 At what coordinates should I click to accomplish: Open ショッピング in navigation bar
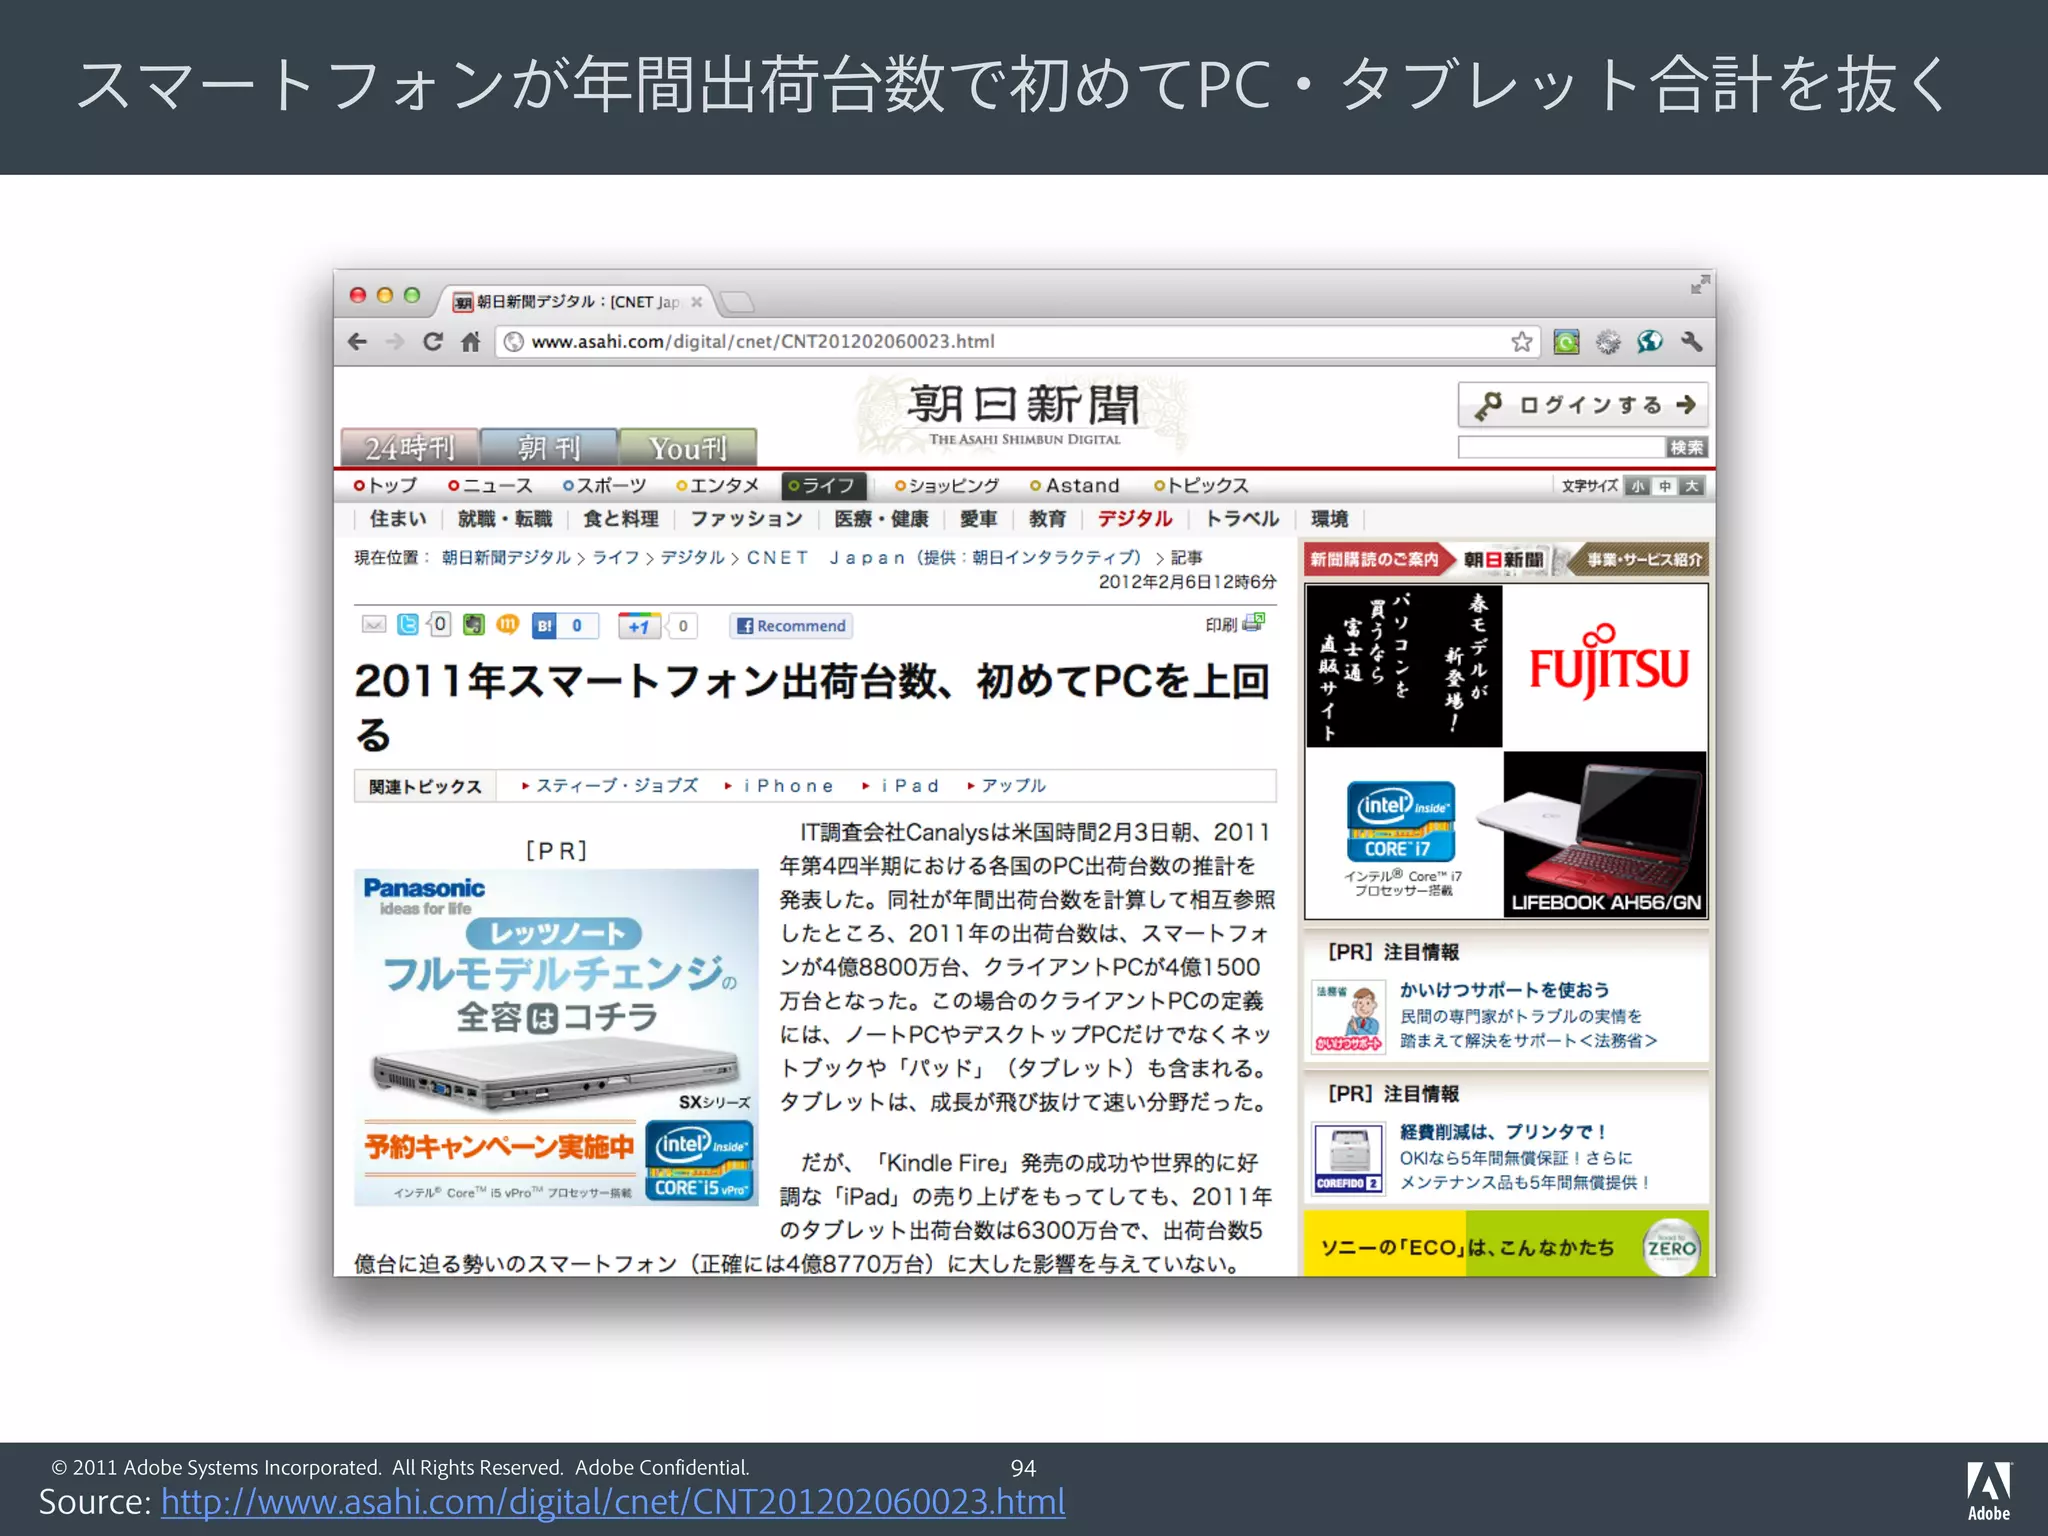coord(947,486)
